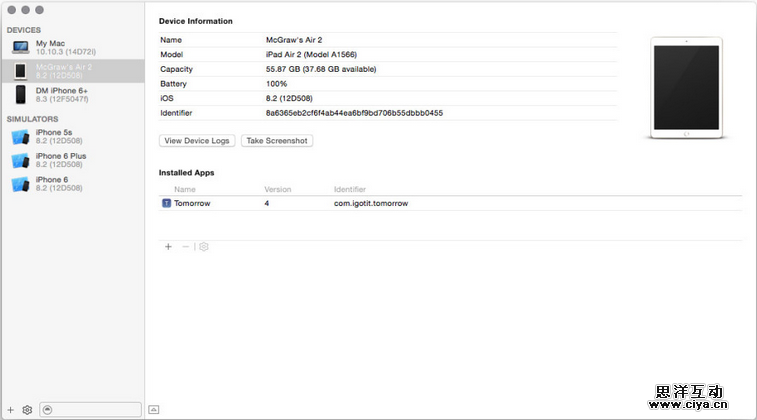Viewport: 757px width, 420px height.
Task: Click the iPhone 5s simulator icon
Action: [20, 136]
